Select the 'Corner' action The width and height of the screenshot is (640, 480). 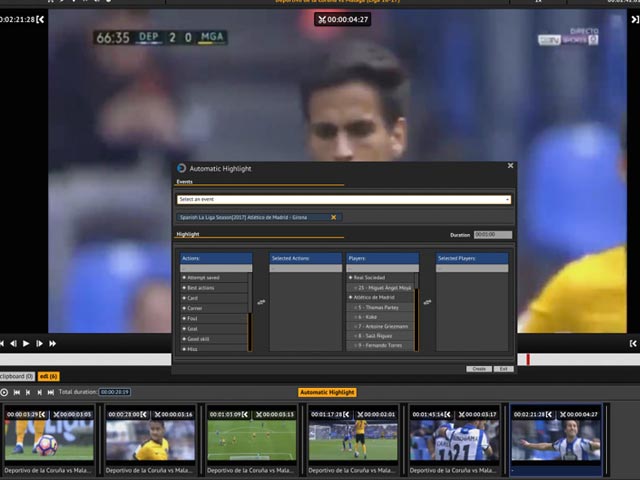[214, 308]
